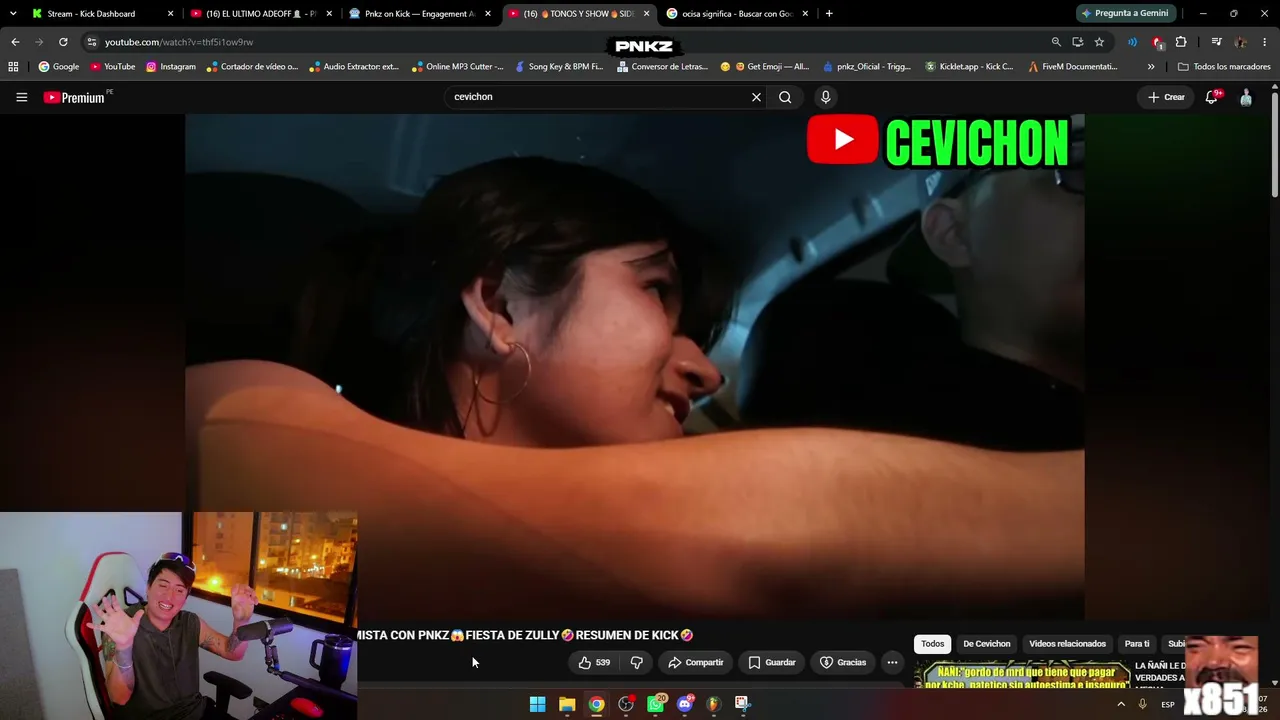Screen dimensions: 1280x720
Task: Open the Cortador de video bookmark
Action: coord(253,67)
